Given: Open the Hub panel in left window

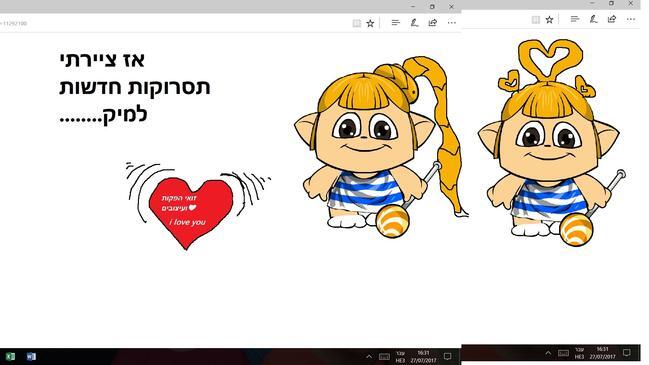Looking at the screenshot, I should 396,23.
